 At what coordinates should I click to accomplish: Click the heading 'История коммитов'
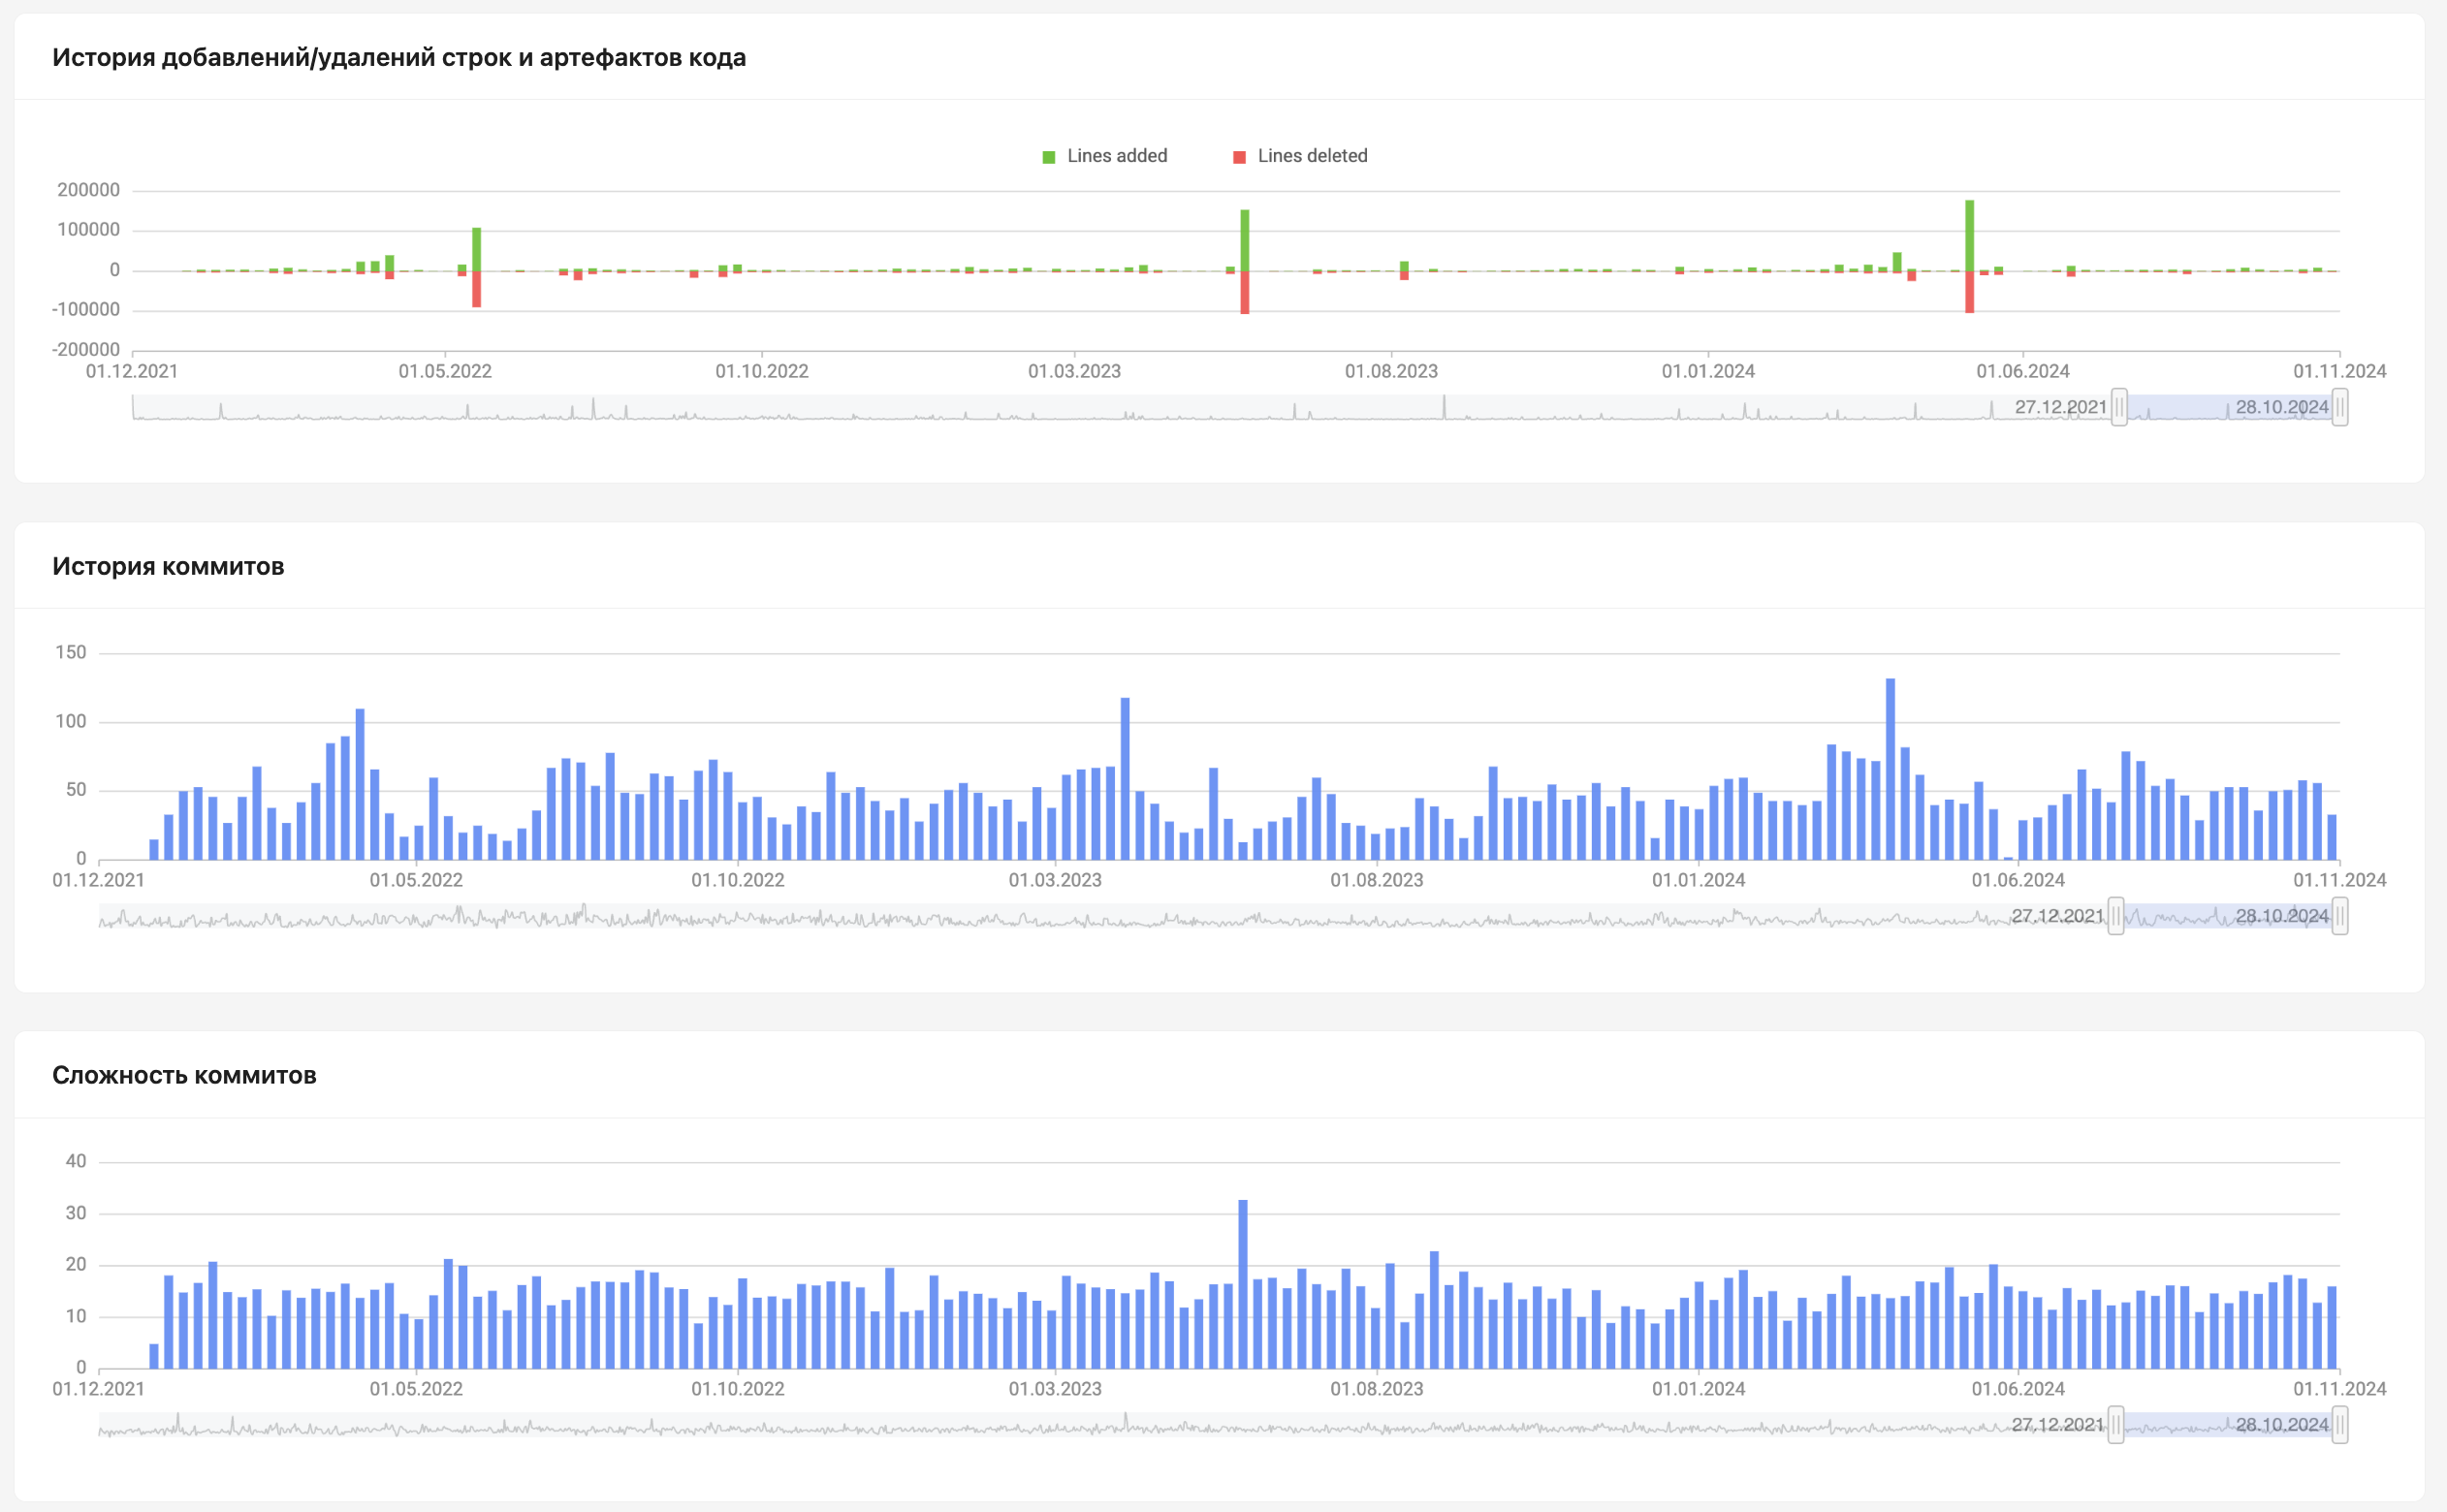coord(168,567)
